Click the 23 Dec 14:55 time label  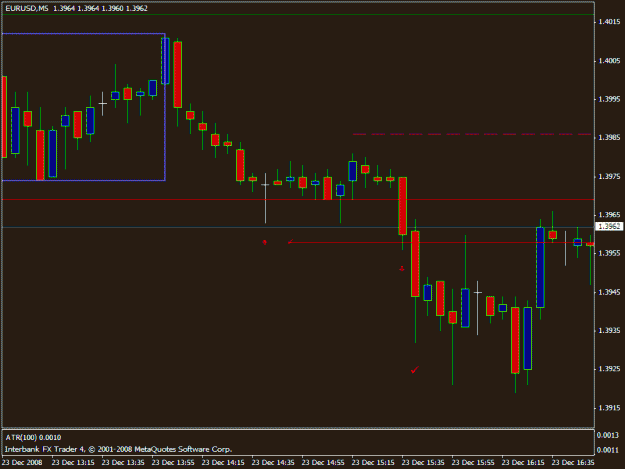click(x=323, y=462)
